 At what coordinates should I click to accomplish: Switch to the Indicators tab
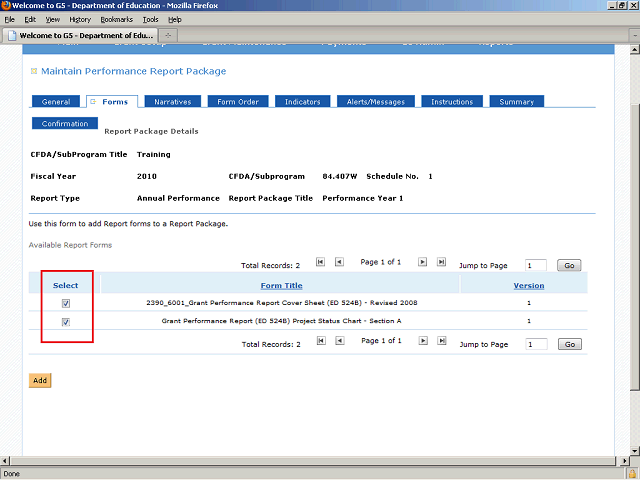[x=302, y=102]
